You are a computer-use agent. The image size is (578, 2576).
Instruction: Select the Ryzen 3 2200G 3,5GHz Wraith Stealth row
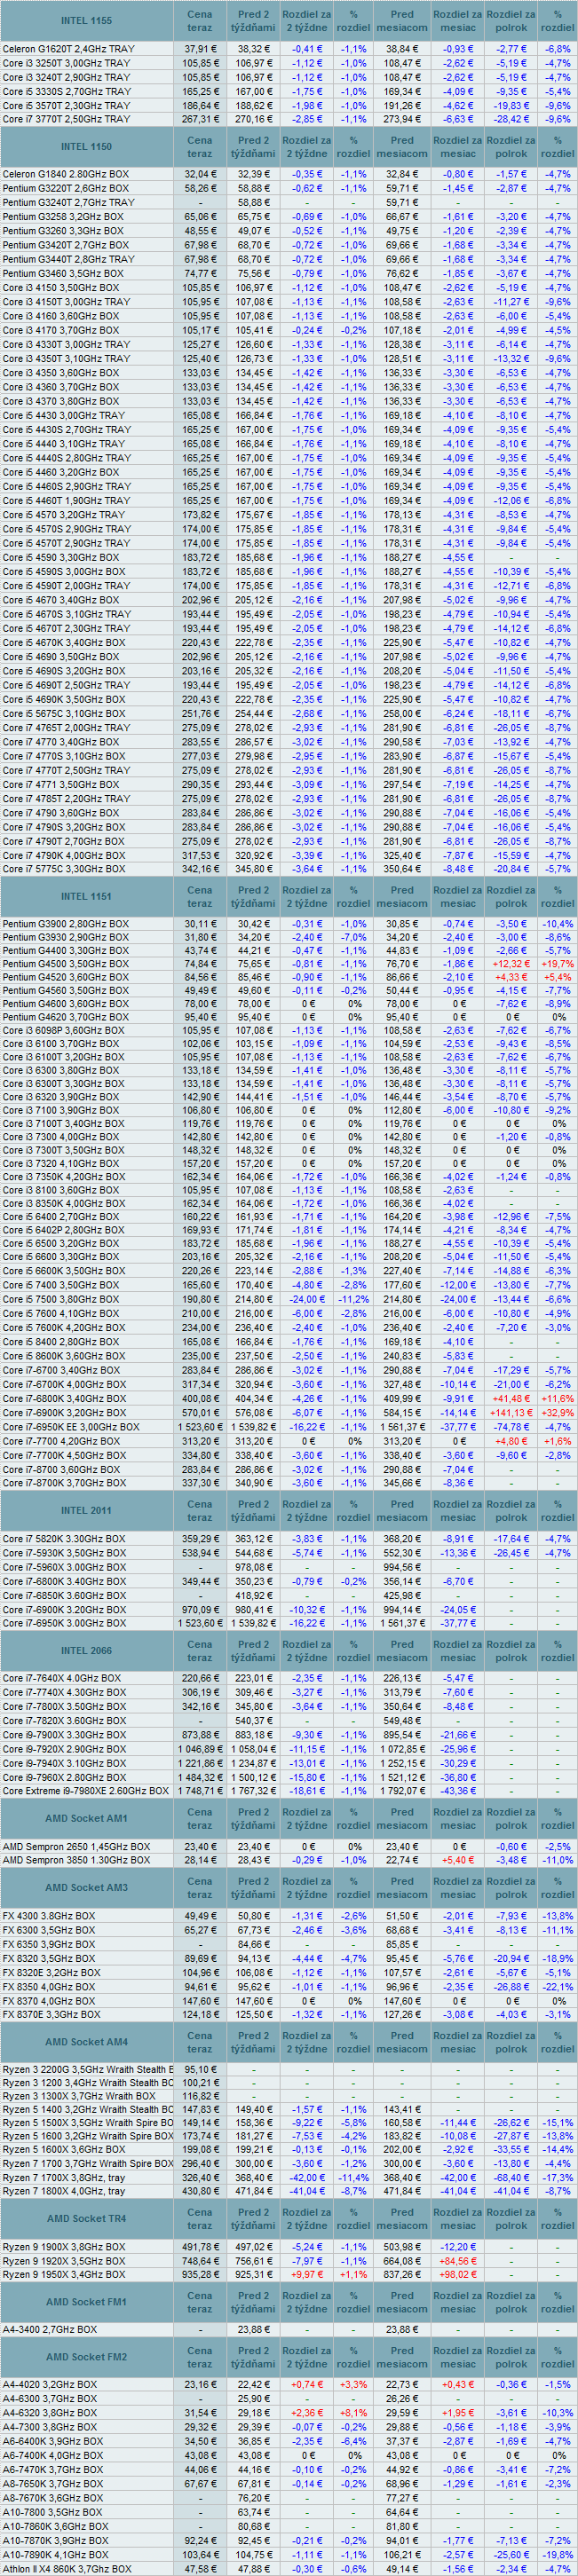click(x=289, y=2070)
